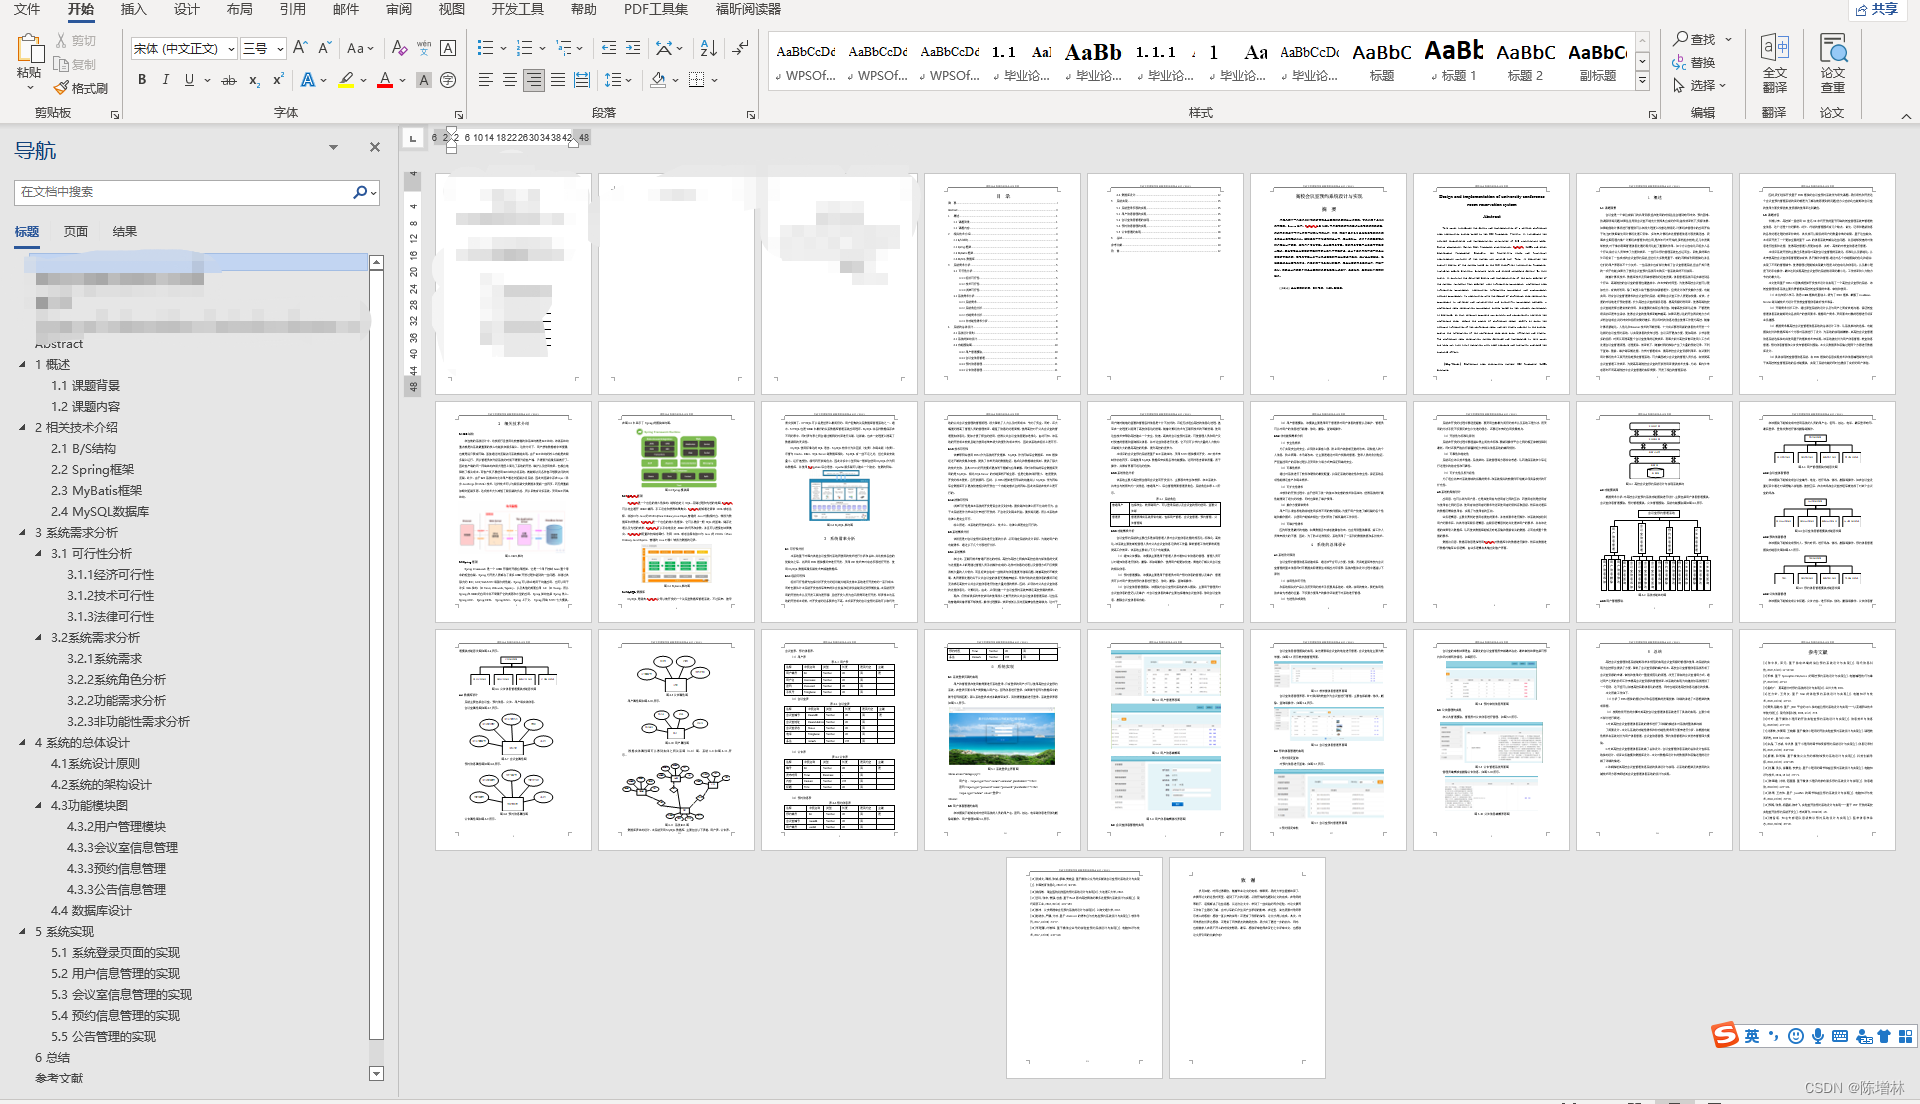This screenshot has height=1104, width=1920.
Task: Apply the red font color swatch
Action: 385,80
